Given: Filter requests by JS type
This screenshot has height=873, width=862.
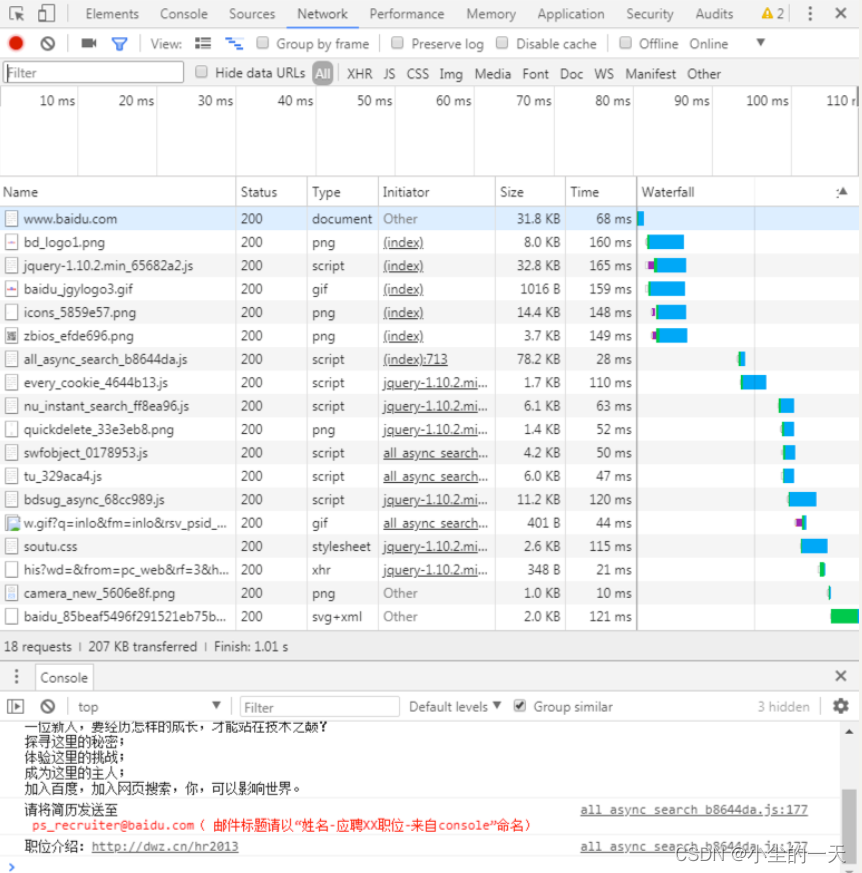Looking at the screenshot, I should [389, 73].
